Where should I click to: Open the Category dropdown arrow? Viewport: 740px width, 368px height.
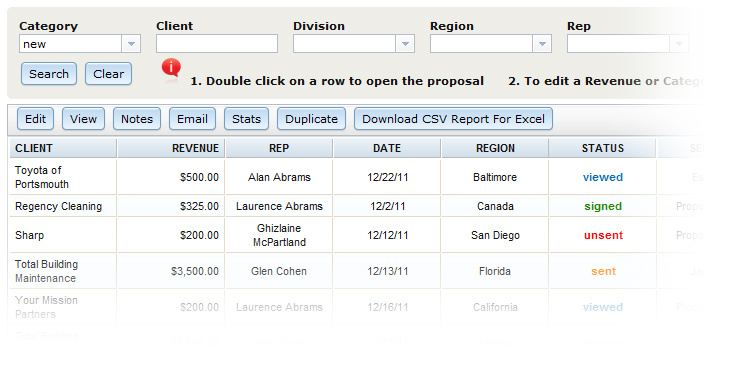pos(131,44)
